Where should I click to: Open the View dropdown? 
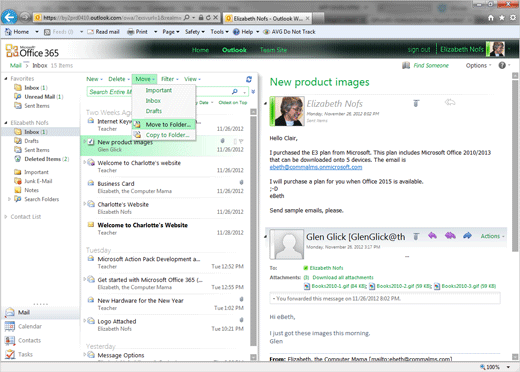tap(192, 79)
